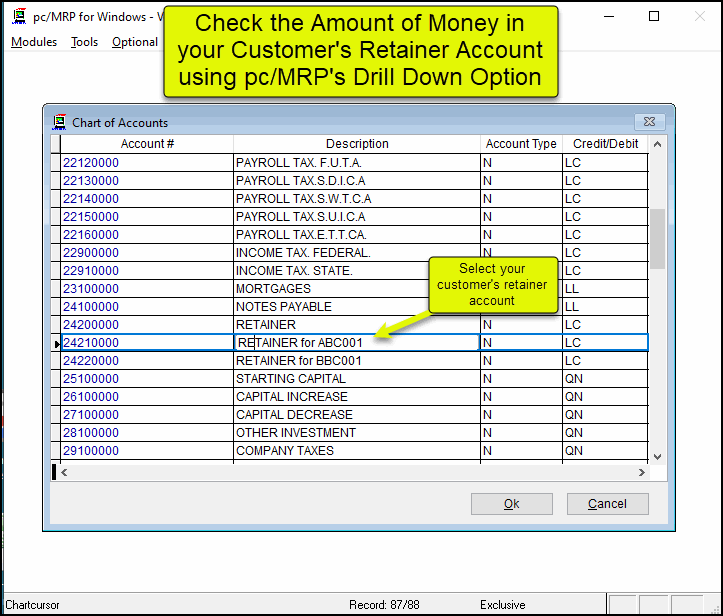Click STARTING CAPITAL description
Image resolution: width=723 pixels, height=616 pixels.
356,379
